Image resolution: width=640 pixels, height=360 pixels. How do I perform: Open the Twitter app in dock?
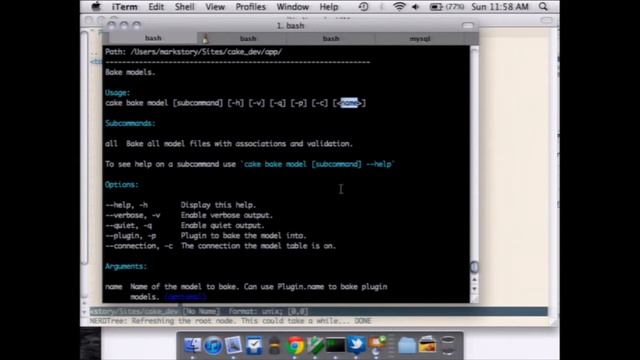(x=356, y=345)
